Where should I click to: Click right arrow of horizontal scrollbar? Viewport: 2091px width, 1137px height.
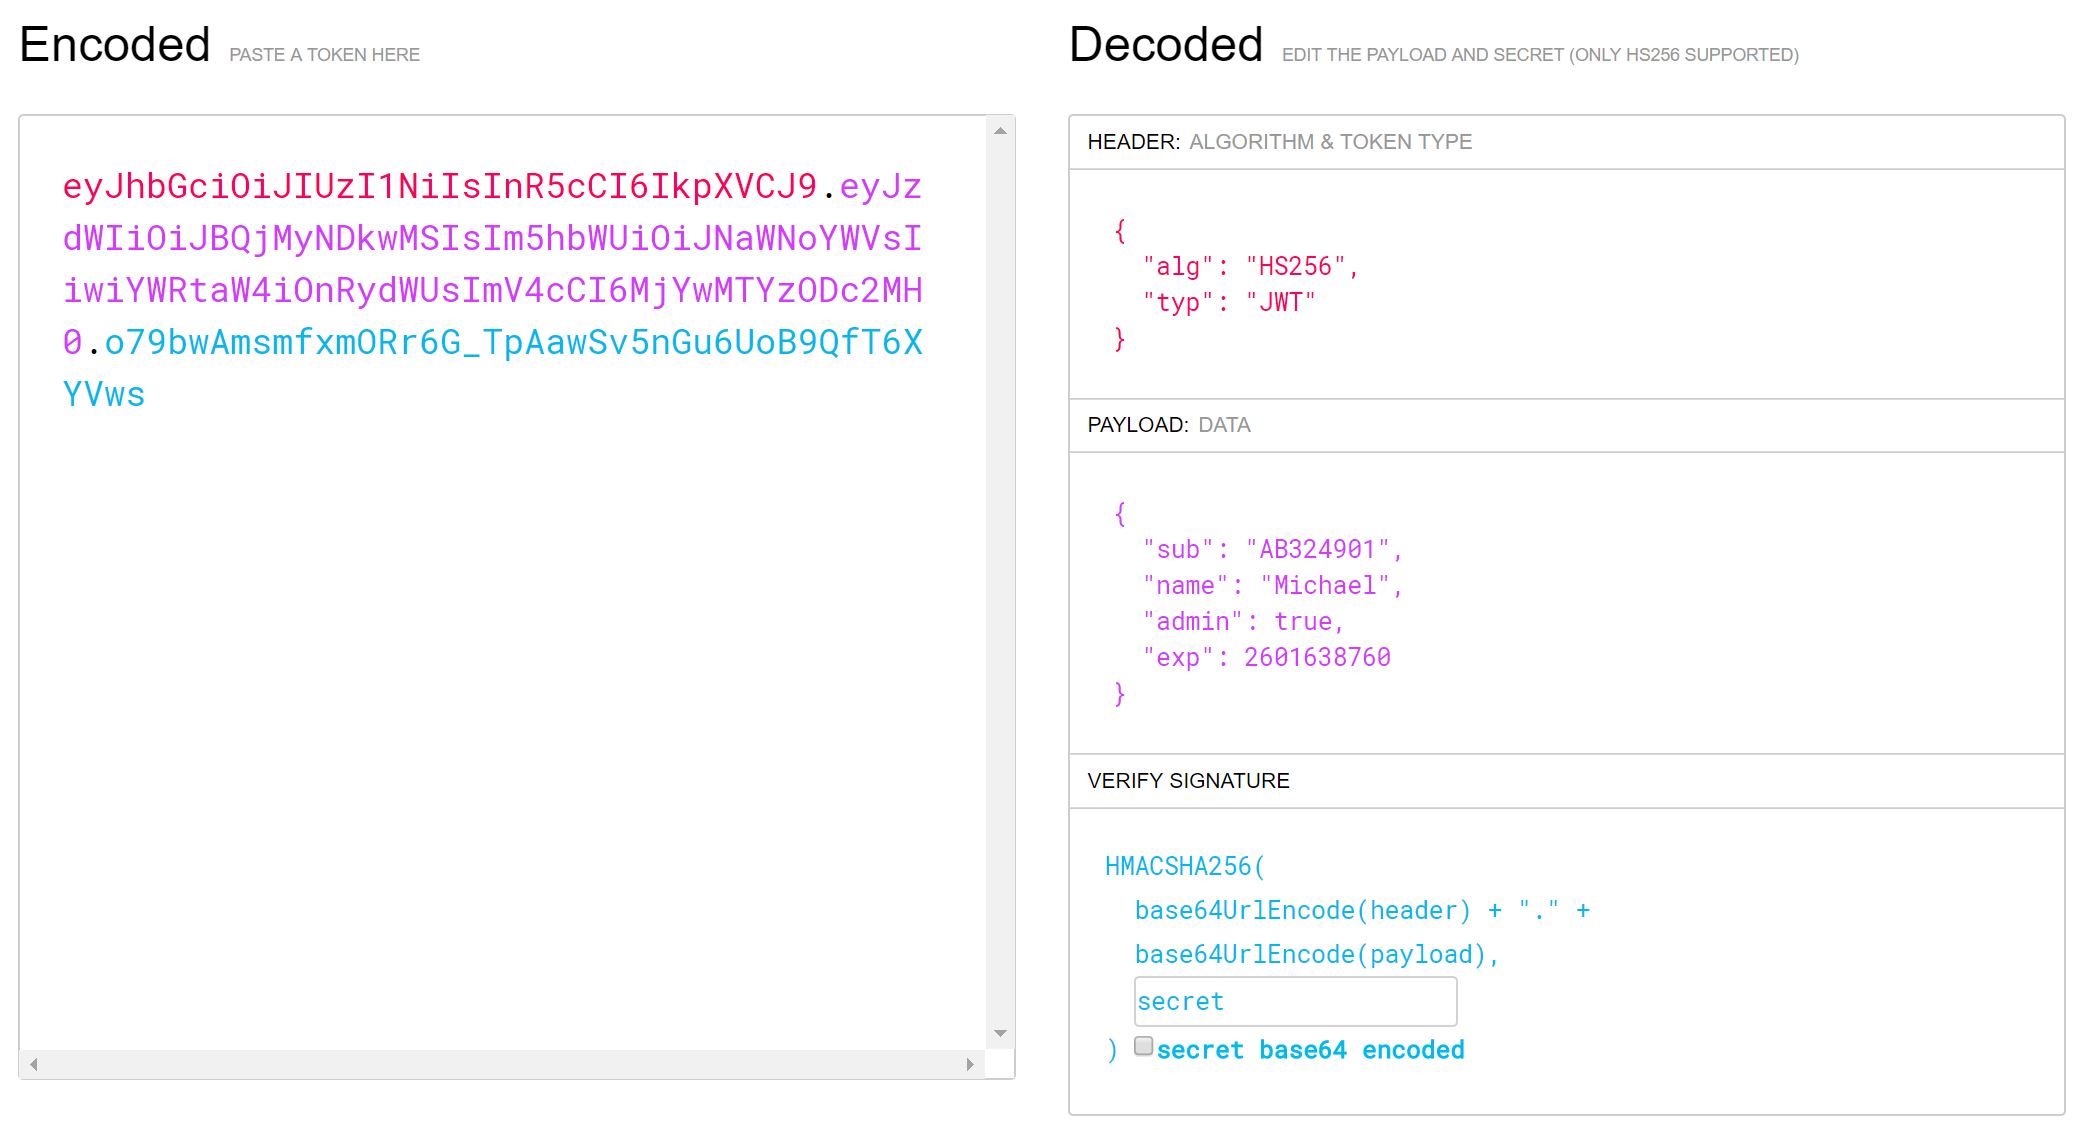click(969, 1064)
